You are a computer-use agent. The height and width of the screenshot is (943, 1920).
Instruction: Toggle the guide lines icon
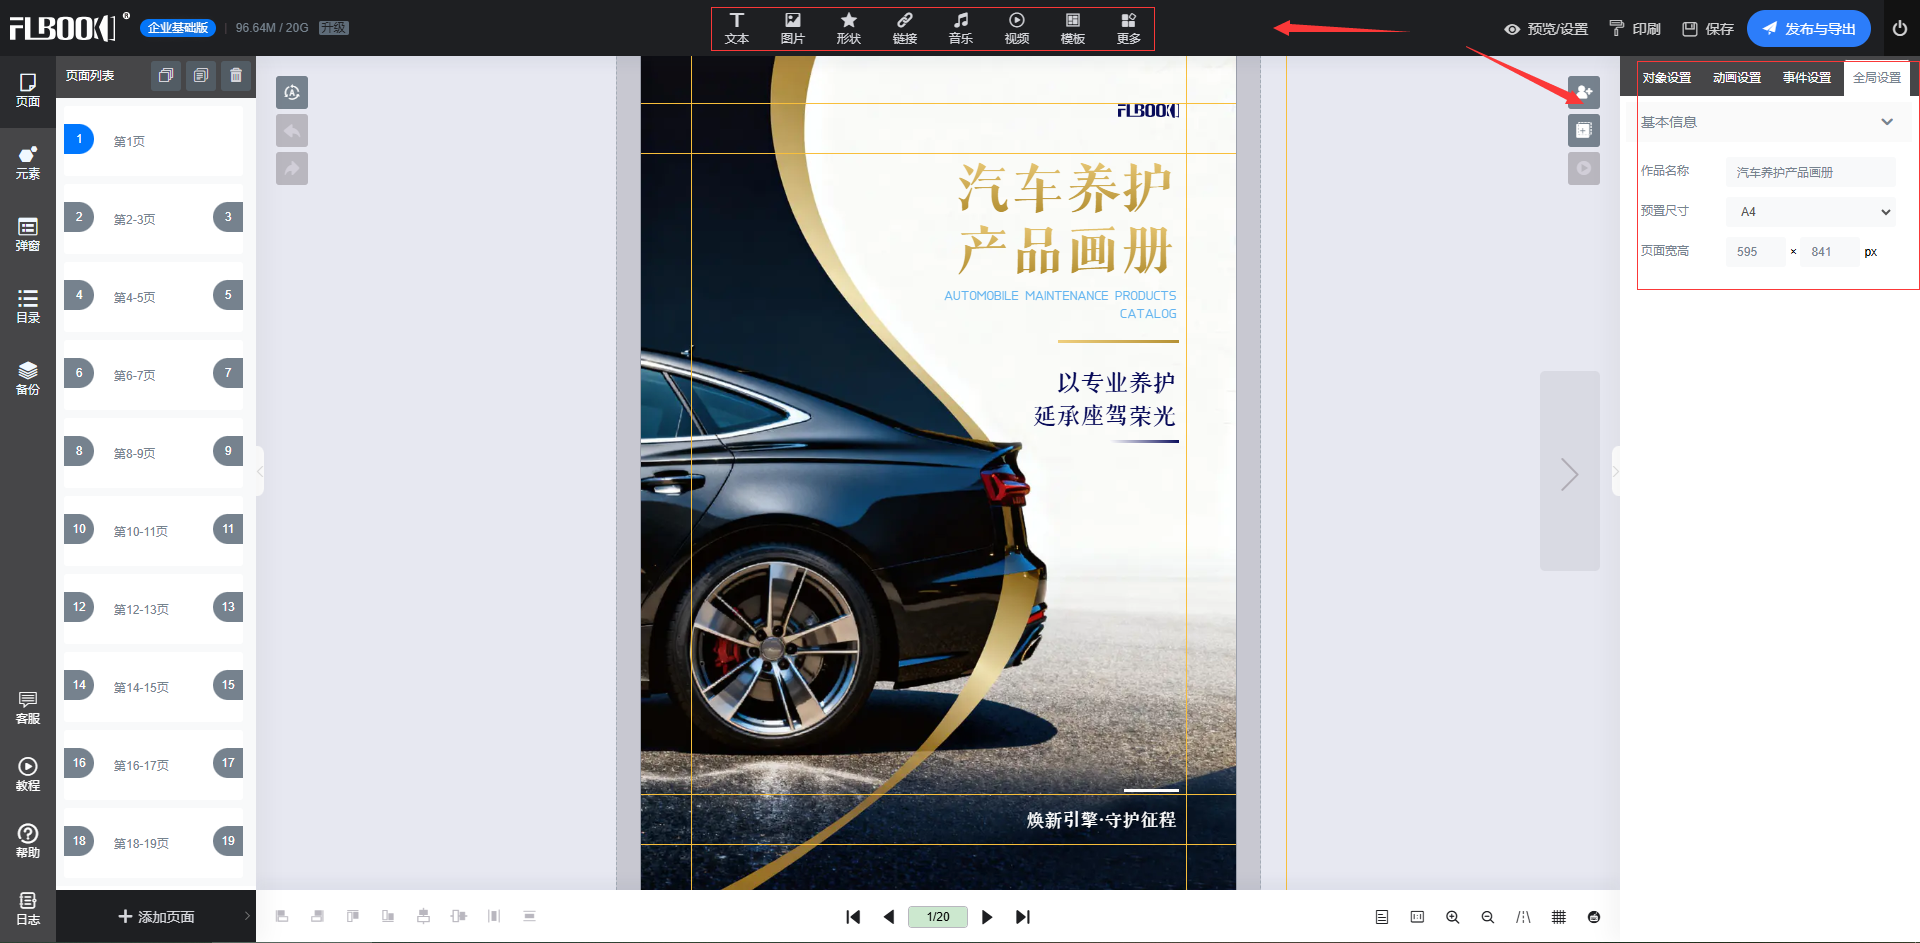1523,917
